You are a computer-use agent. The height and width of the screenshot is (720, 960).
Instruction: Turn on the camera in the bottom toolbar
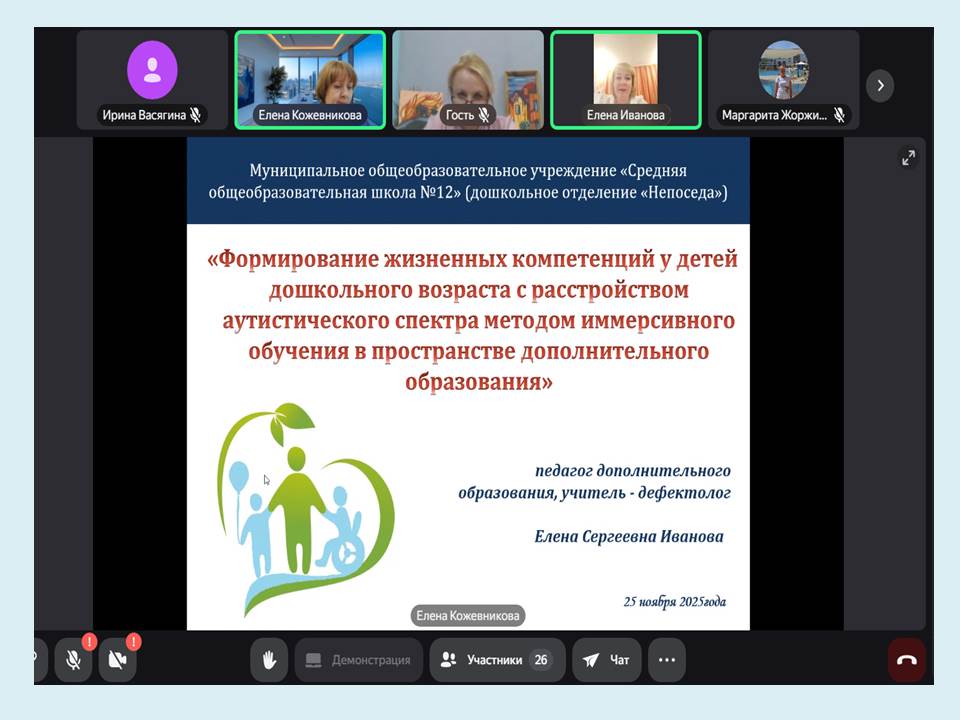pos(117,660)
